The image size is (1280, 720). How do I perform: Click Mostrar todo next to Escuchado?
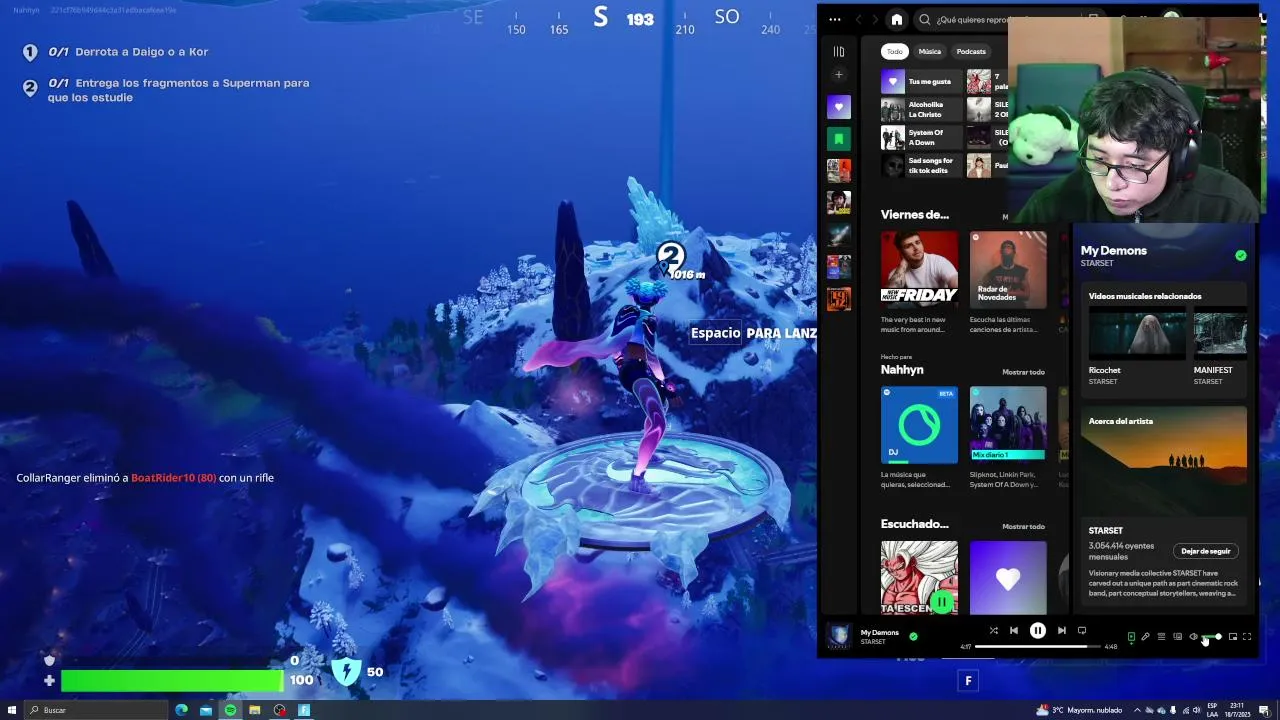(1023, 526)
